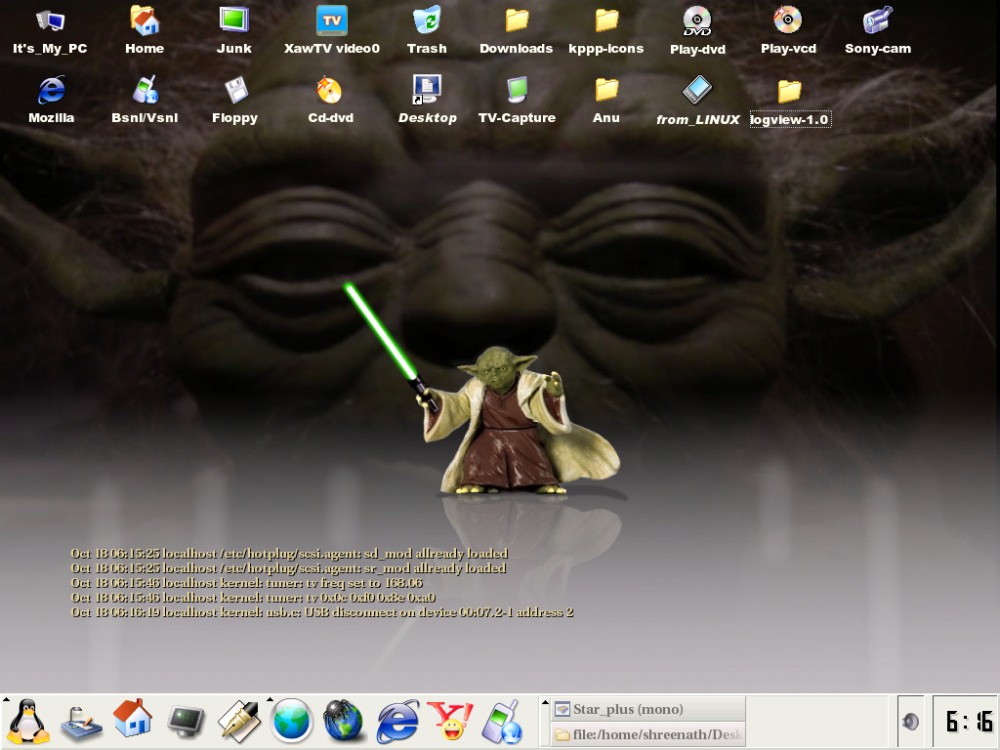Image resolution: width=1000 pixels, height=750 pixels.
Task: Open home folder from the panel house icon
Action: coord(133,718)
